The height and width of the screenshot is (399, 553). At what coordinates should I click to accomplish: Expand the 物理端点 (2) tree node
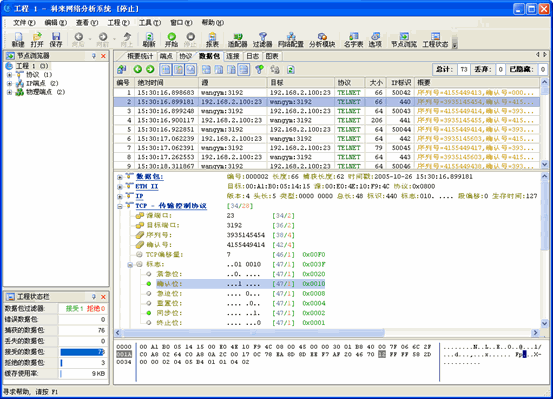[10, 92]
